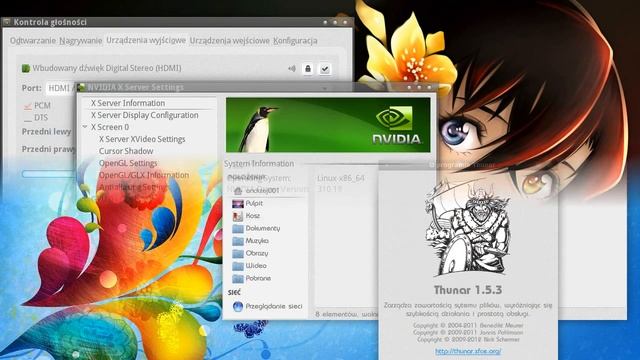Screen dimensions: 640x360
Task: Set HDMI output as default with checkmark button
Action: point(324,69)
